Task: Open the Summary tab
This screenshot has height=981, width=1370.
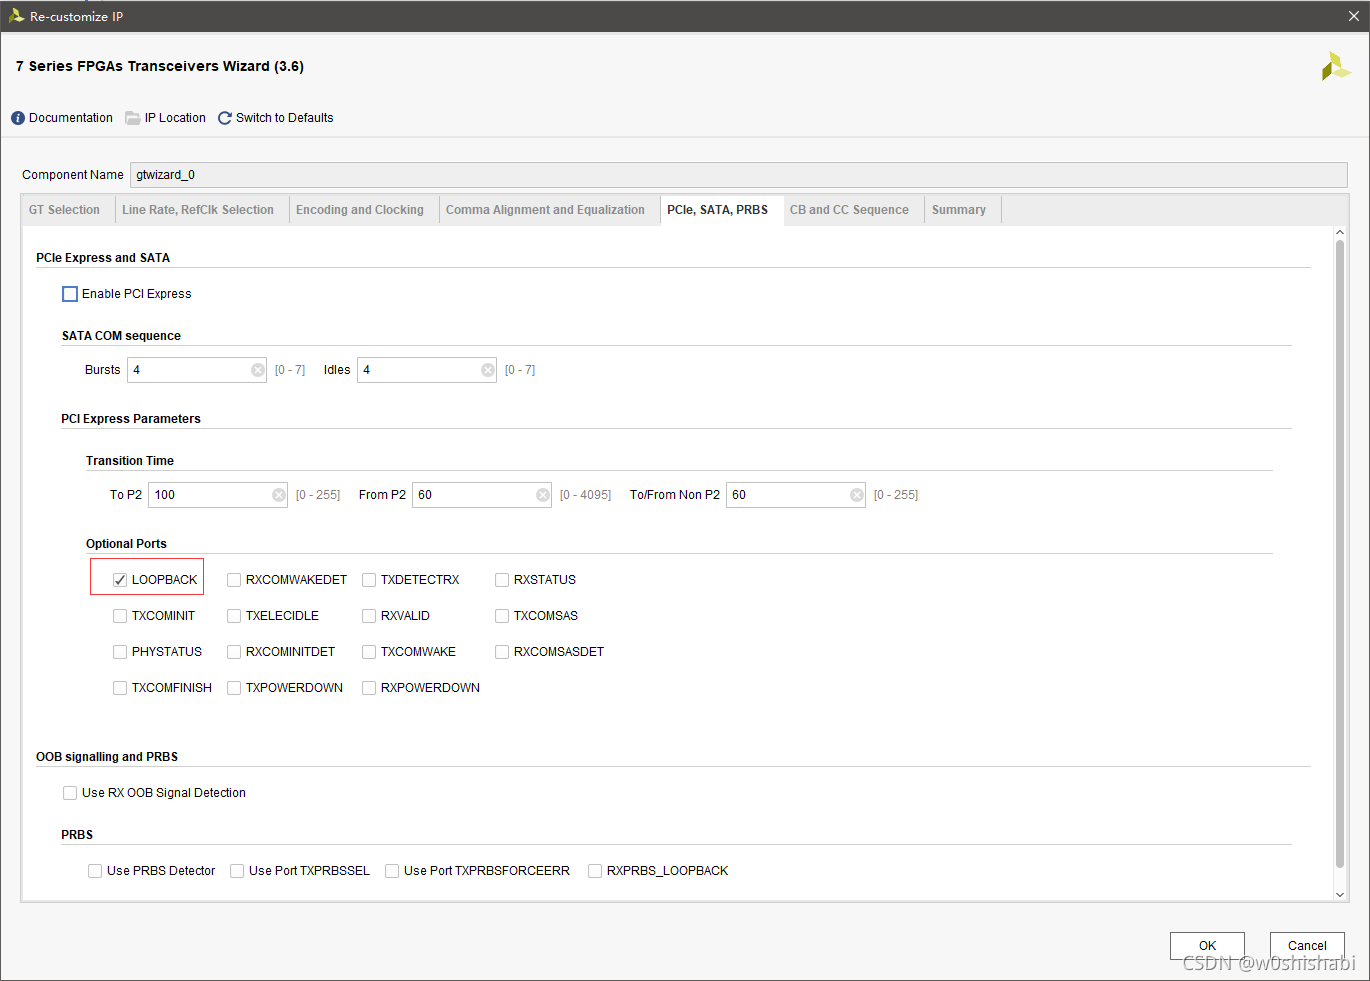Action: coord(959,210)
